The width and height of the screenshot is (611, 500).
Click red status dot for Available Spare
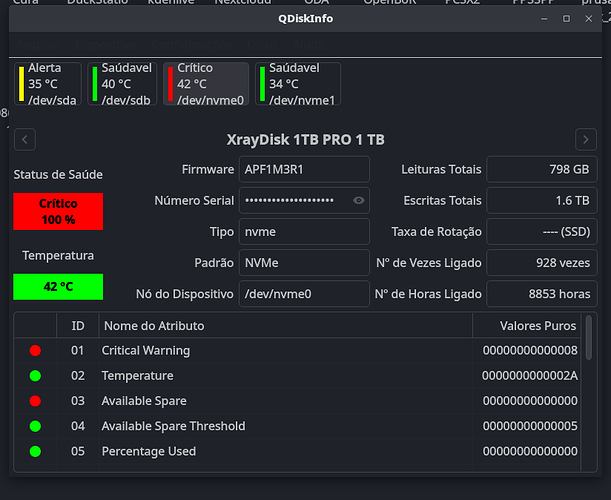[35, 401]
